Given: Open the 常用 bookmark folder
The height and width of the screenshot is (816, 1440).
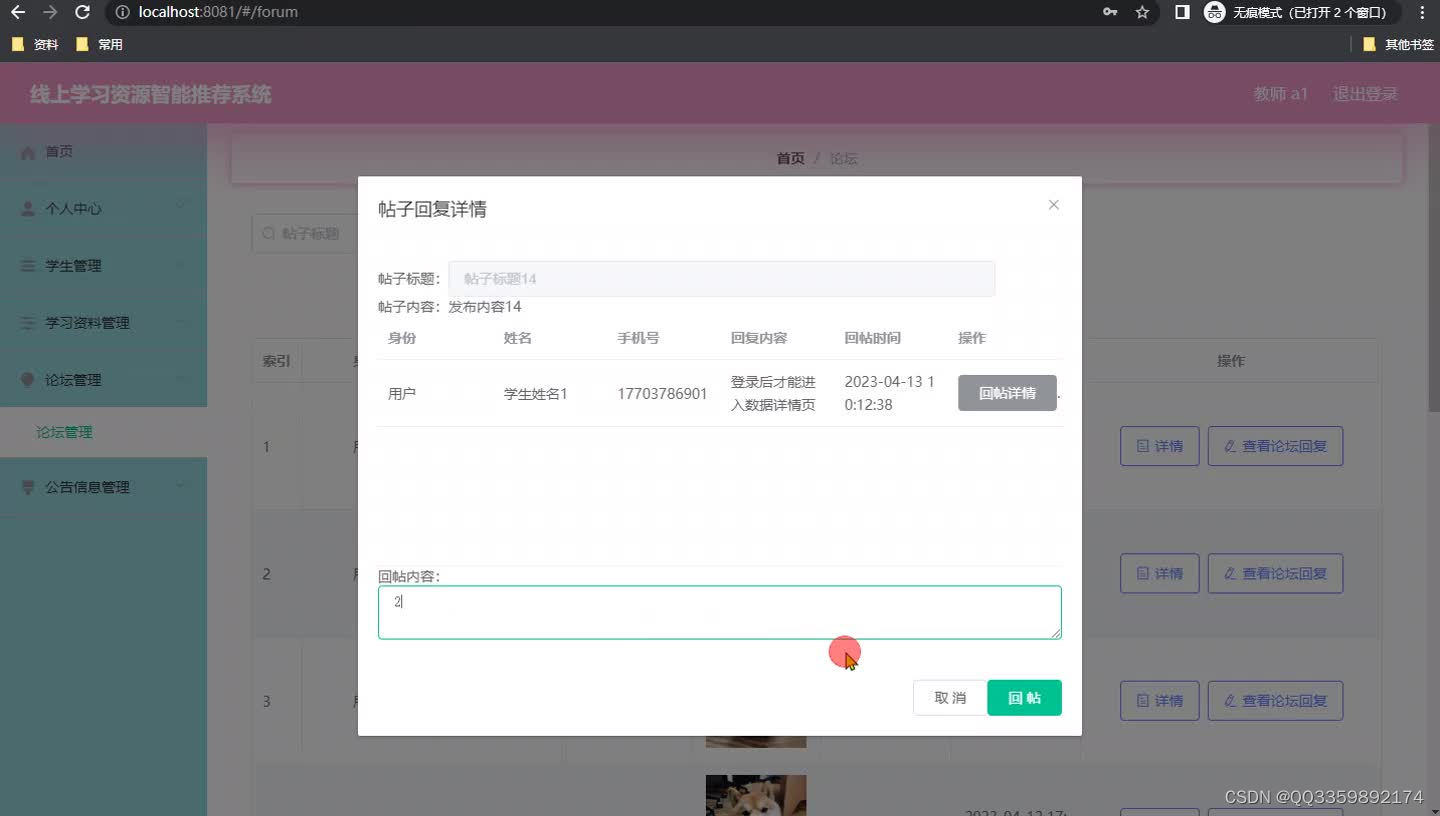Looking at the screenshot, I should coord(99,44).
